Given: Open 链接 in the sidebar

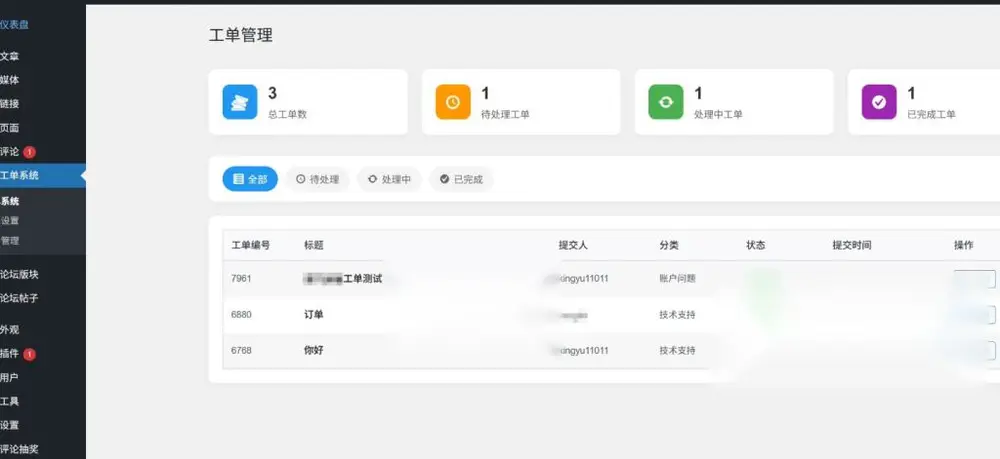Looking at the screenshot, I should click(10, 103).
